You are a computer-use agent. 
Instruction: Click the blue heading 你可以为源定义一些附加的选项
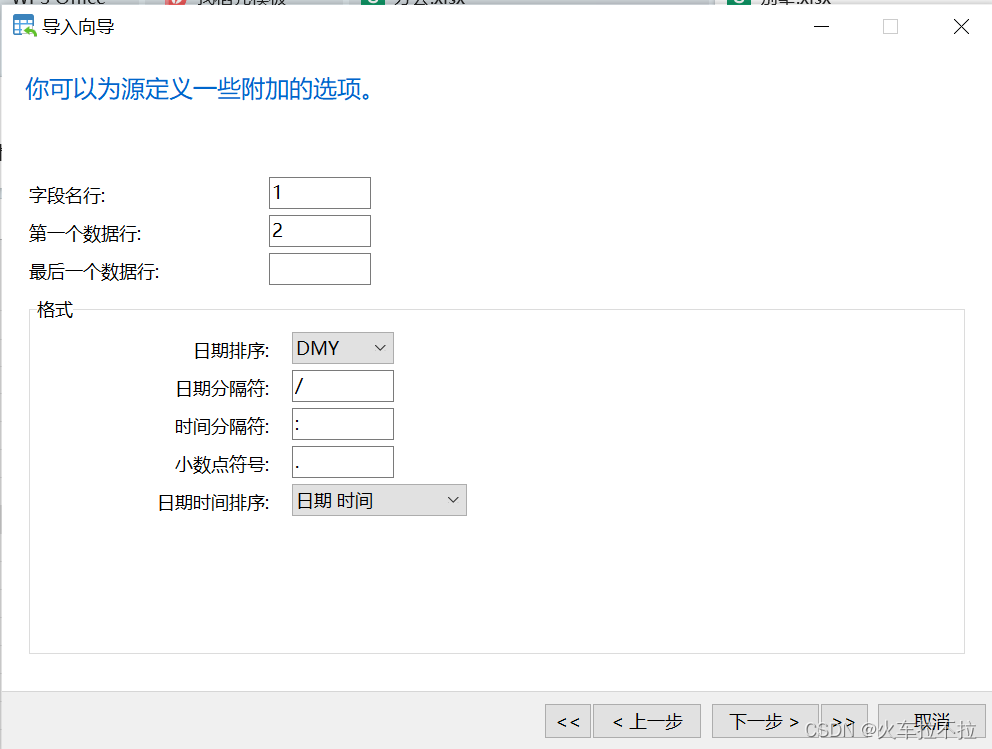click(x=198, y=89)
